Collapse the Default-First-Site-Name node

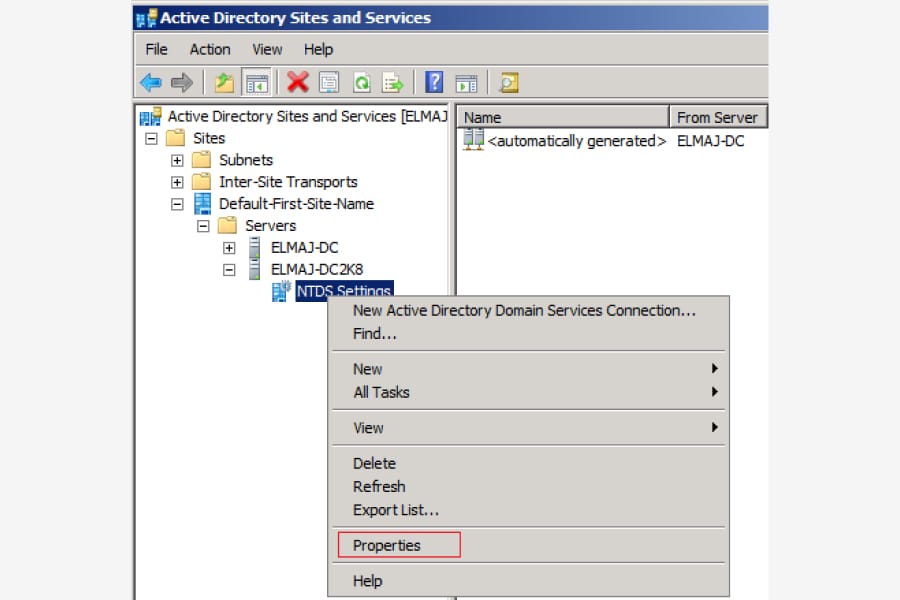click(177, 204)
